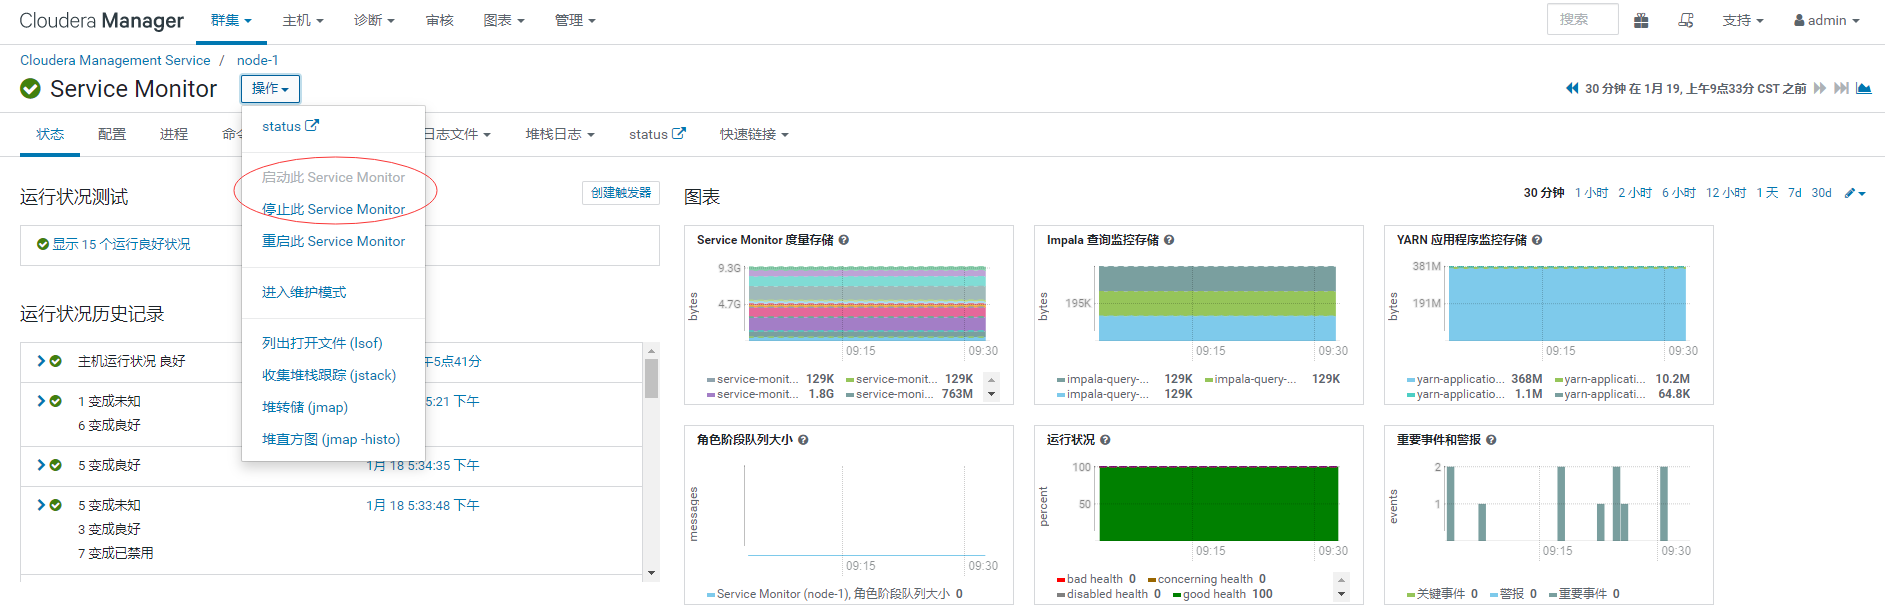The height and width of the screenshot is (606, 1885).
Task: Click help icon beside Impala 查询监控存储
Action: pyautogui.click(x=1169, y=240)
